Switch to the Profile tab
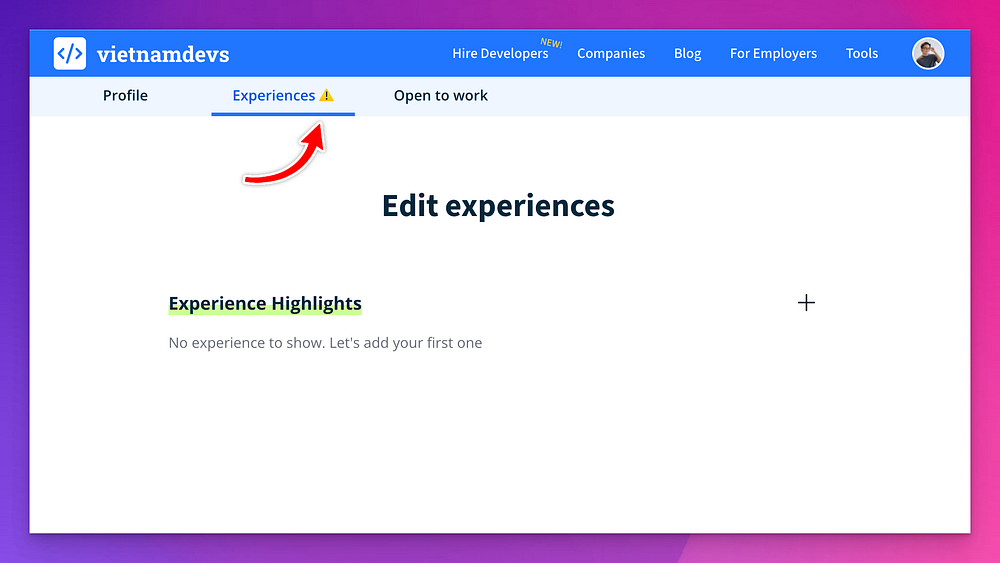Image resolution: width=1000 pixels, height=563 pixels. coord(125,96)
